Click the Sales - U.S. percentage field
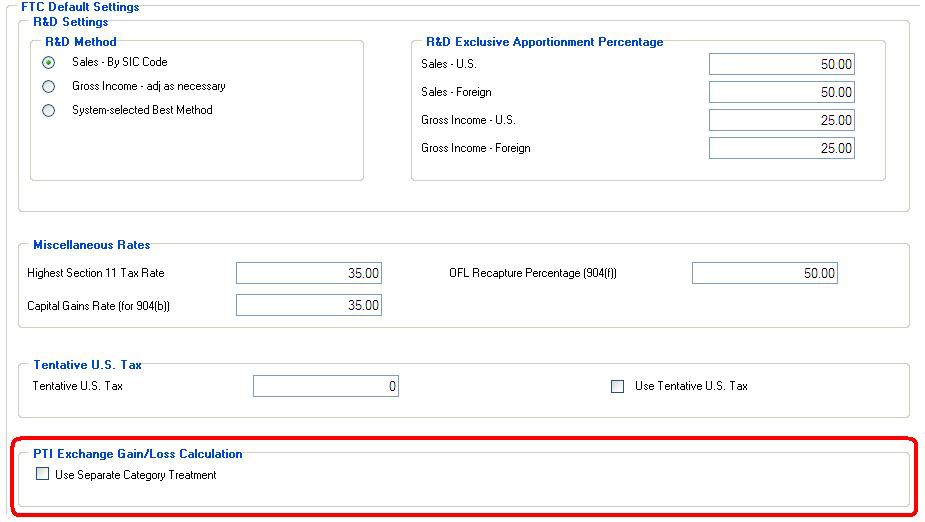Viewport: 925px width, 522px height. (x=781, y=64)
